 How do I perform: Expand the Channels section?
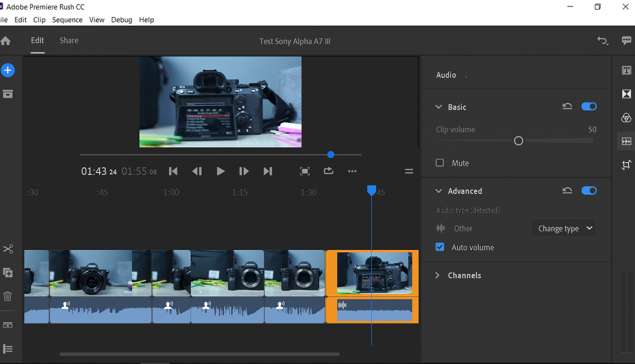[x=437, y=275]
